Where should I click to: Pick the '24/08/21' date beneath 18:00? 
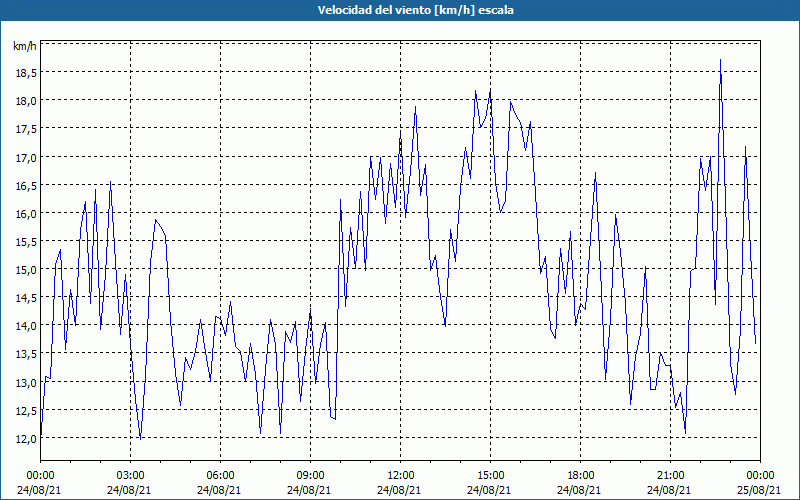tap(579, 490)
